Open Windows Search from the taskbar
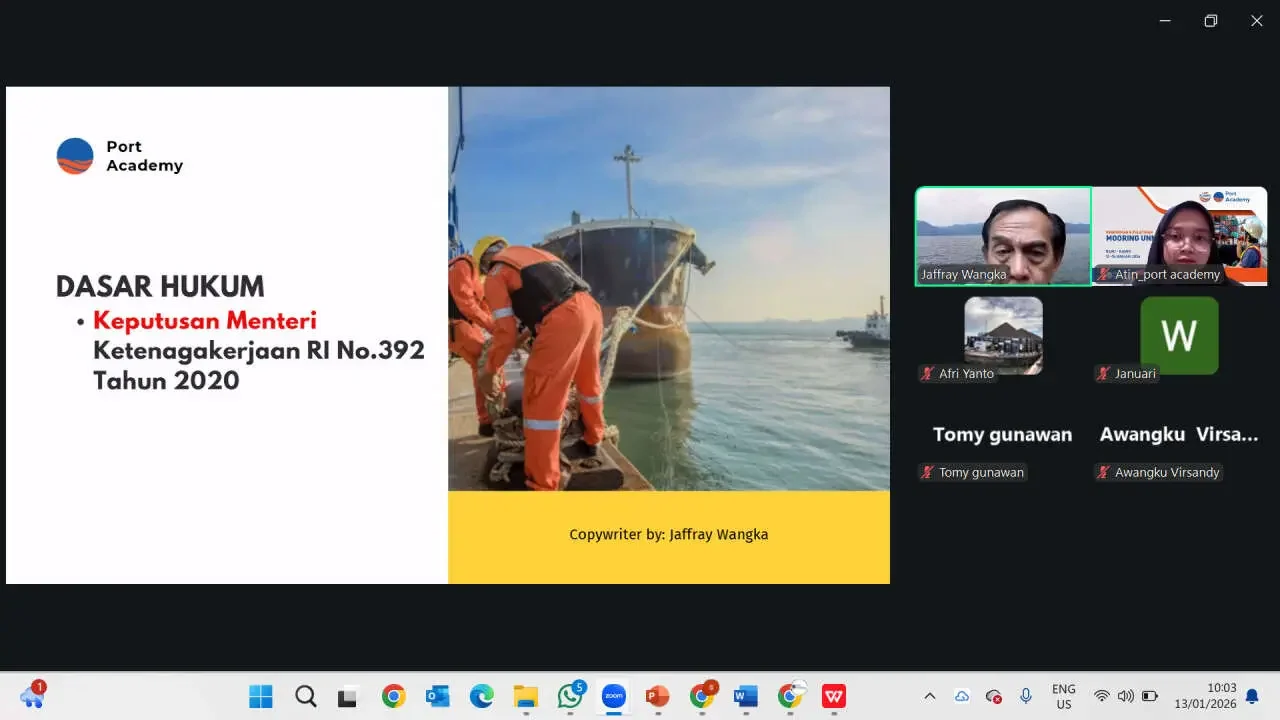Screen dimensions: 1280x720 pos(306,696)
